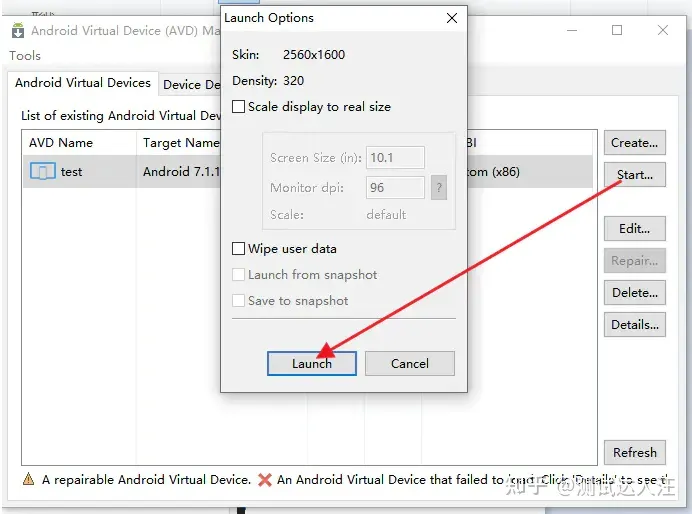Switch to the Android Virtual Devices tab
This screenshot has width=692, height=514.
point(83,83)
